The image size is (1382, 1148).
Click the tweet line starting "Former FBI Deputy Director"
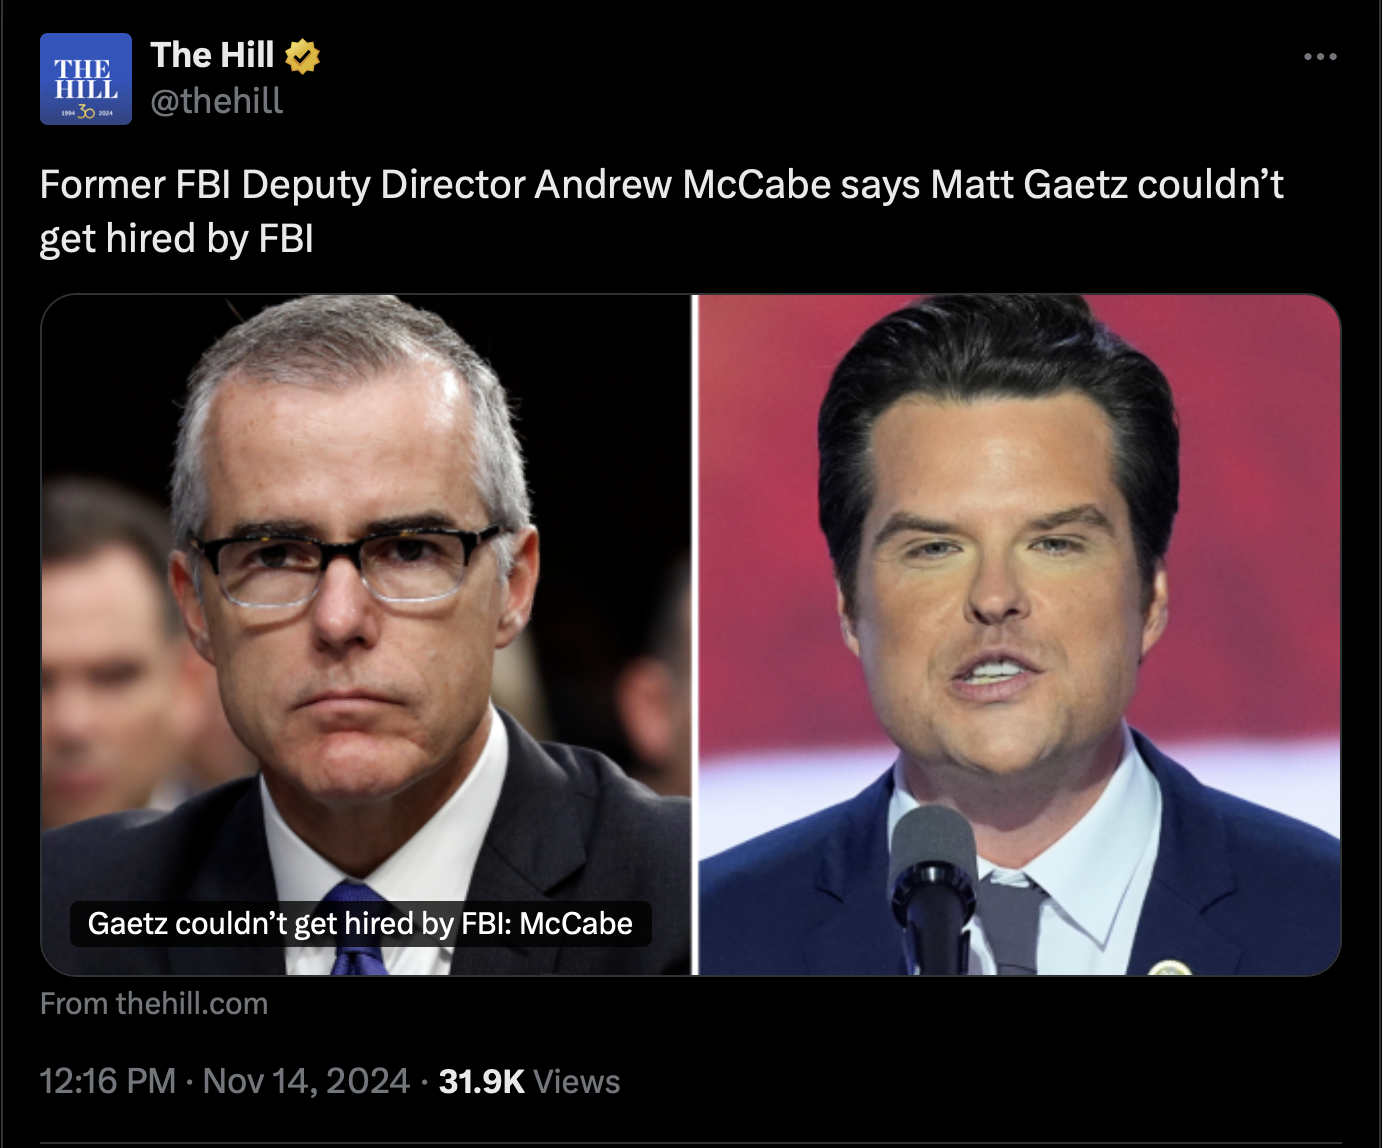pos(661,185)
